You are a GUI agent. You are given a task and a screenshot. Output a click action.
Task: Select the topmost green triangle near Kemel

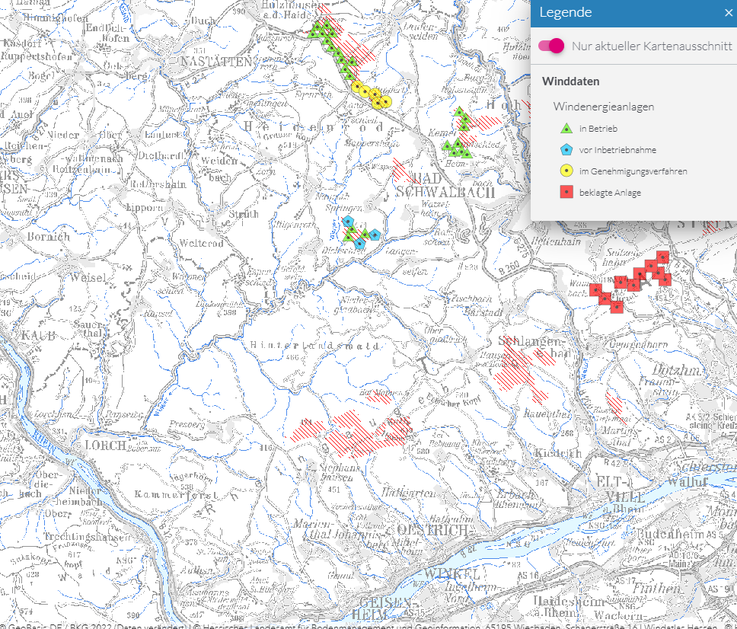[x=459, y=111]
